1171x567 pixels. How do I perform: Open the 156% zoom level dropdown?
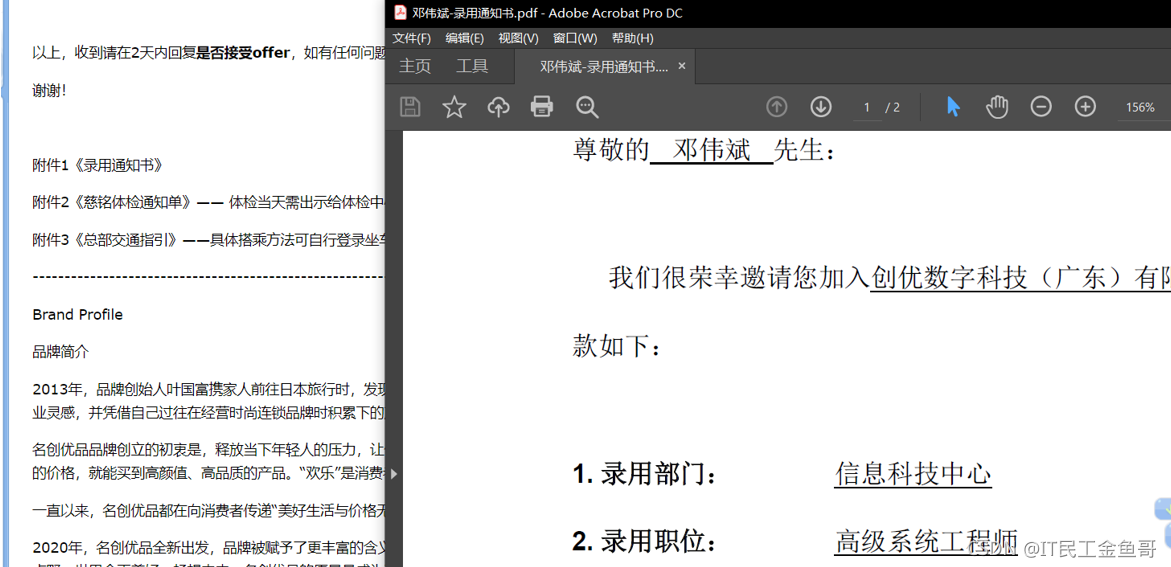tap(1141, 108)
